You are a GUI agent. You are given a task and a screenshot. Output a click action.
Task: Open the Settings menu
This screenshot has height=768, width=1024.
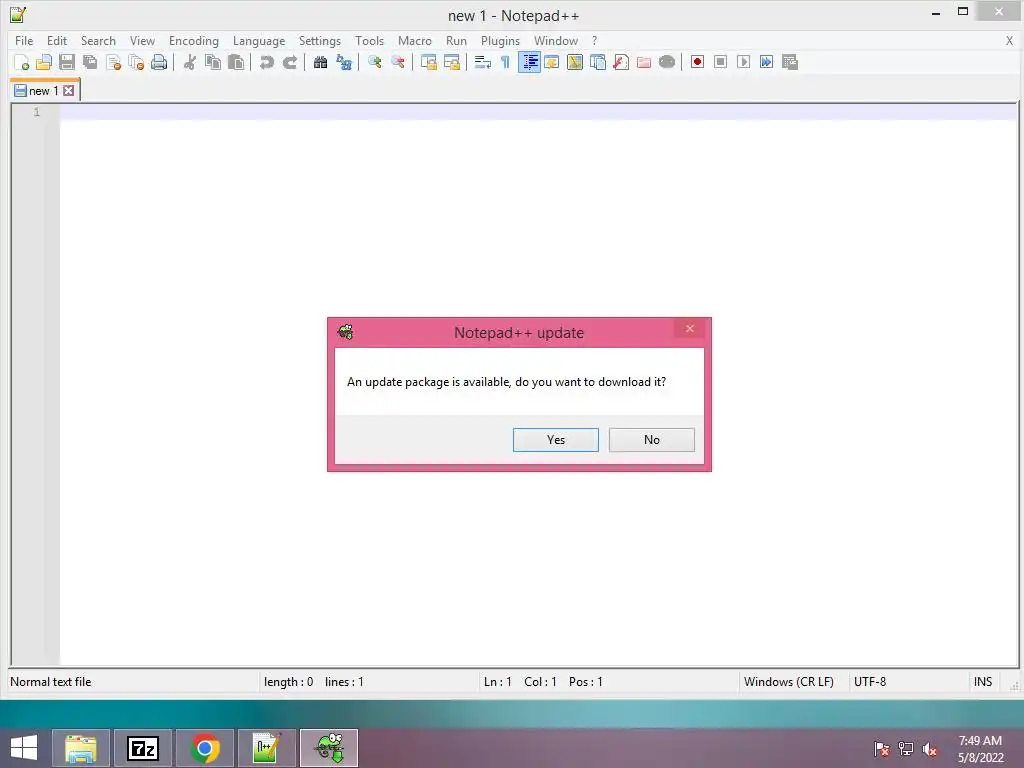pyautogui.click(x=319, y=40)
